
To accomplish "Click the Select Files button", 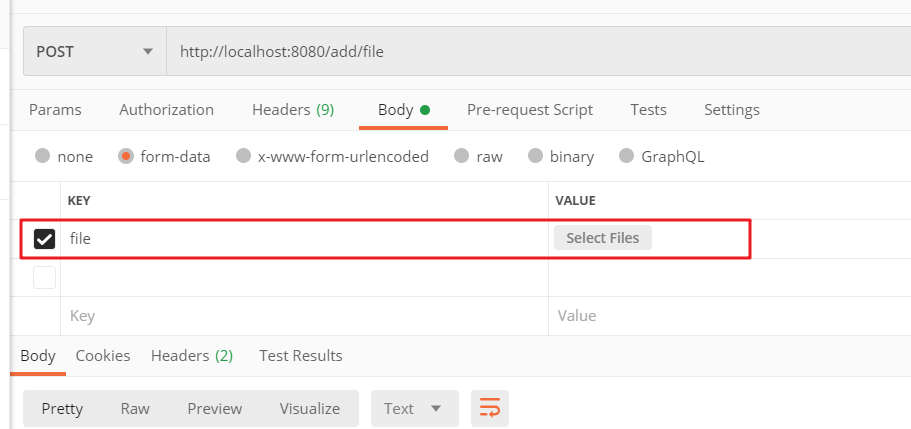I will [x=602, y=238].
